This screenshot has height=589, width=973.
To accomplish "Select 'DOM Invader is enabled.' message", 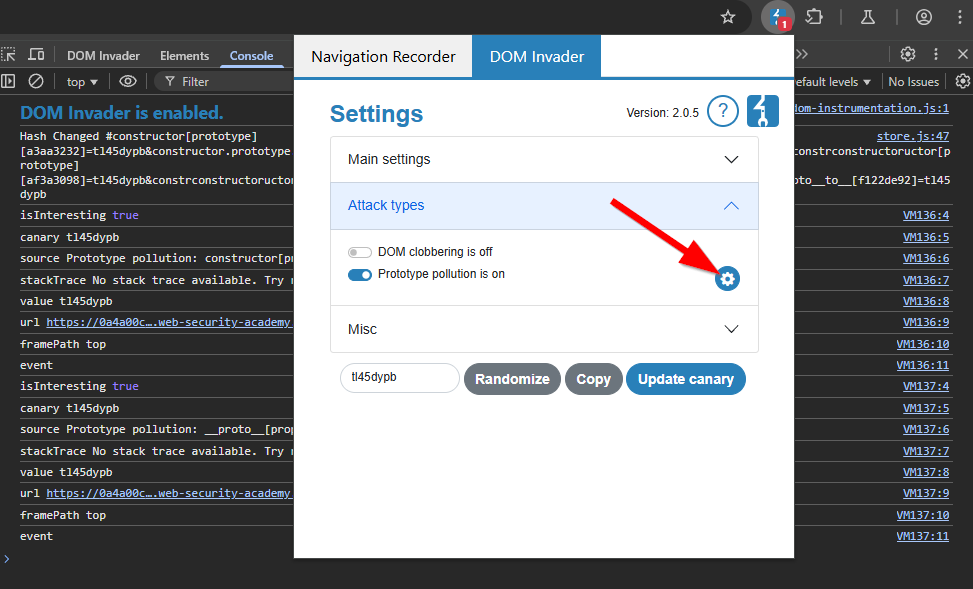I will (122, 112).
